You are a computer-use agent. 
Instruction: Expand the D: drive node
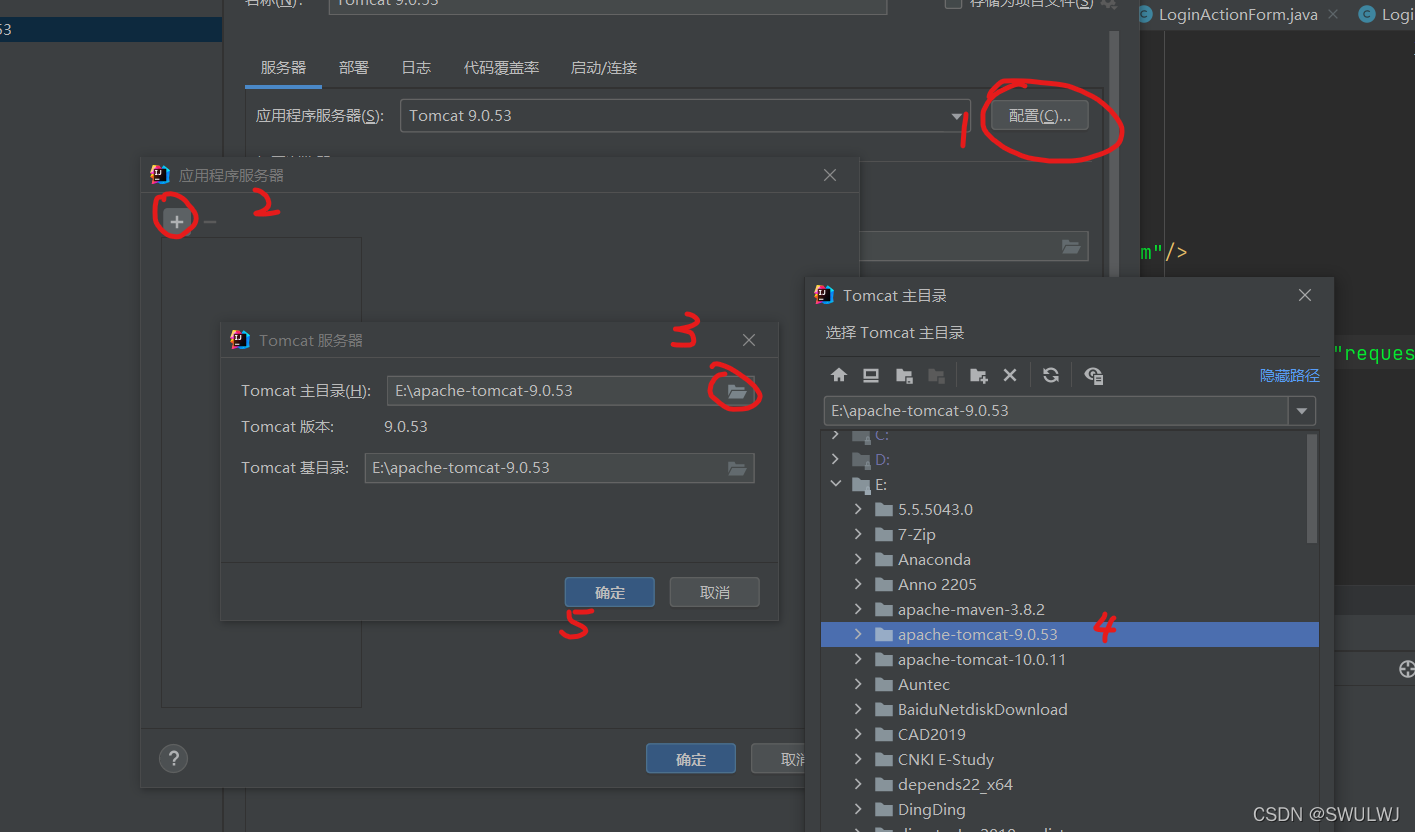pyautogui.click(x=836, y=460)
